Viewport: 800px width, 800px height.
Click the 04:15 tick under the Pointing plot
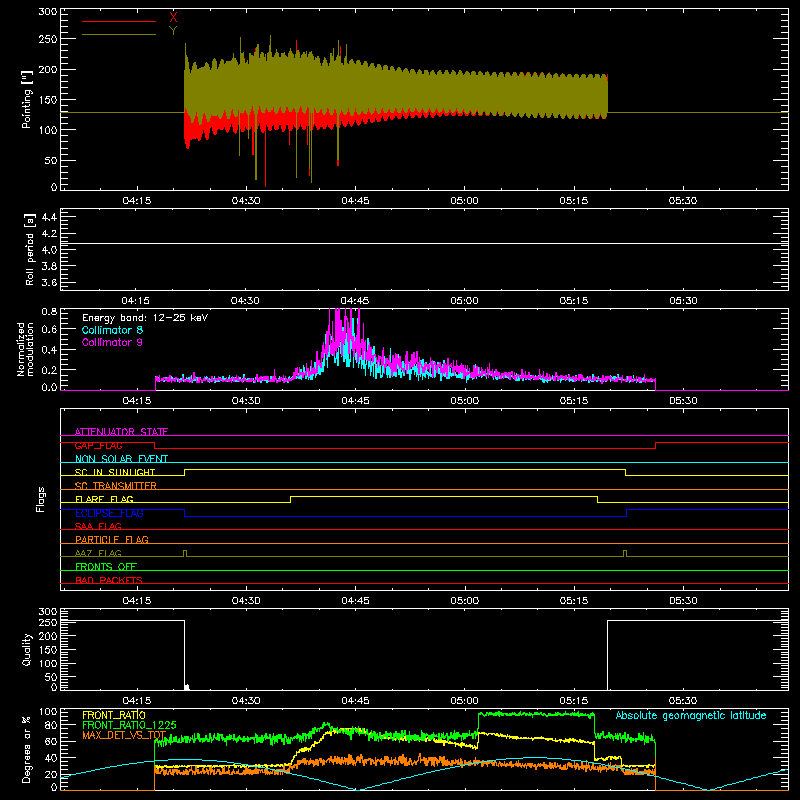(x=136, y=201)
